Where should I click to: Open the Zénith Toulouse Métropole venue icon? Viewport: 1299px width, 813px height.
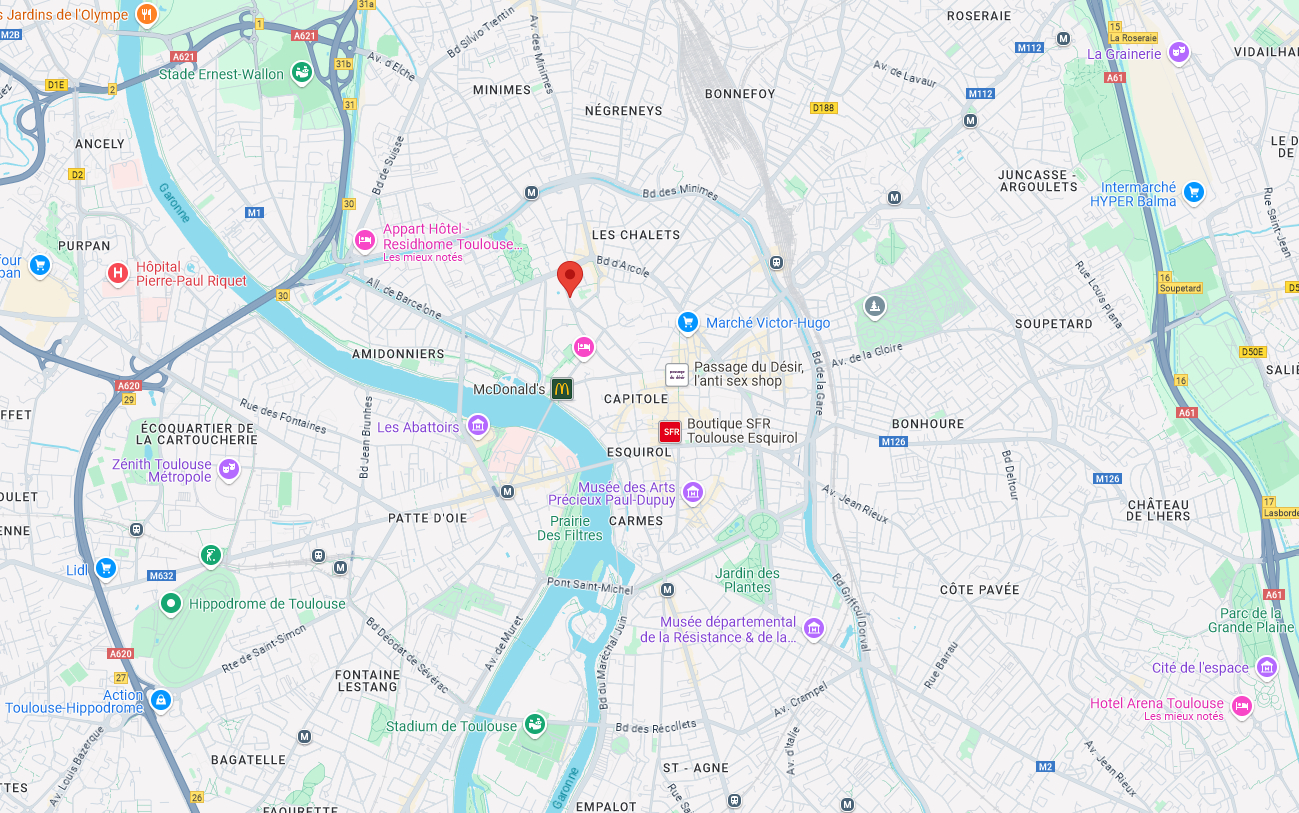pyautogui.click(x=229, y=469)
